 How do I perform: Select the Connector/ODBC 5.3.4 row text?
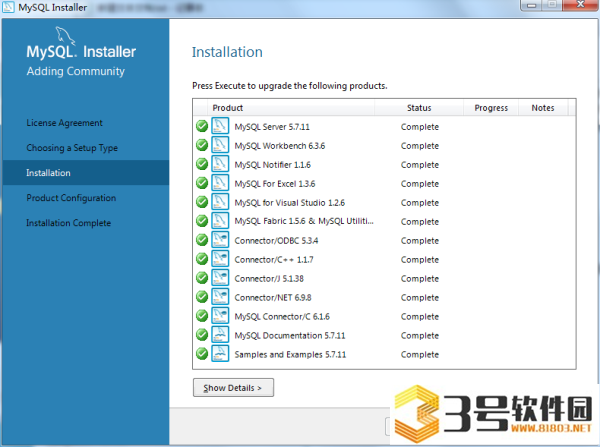[x=276, y=241]
